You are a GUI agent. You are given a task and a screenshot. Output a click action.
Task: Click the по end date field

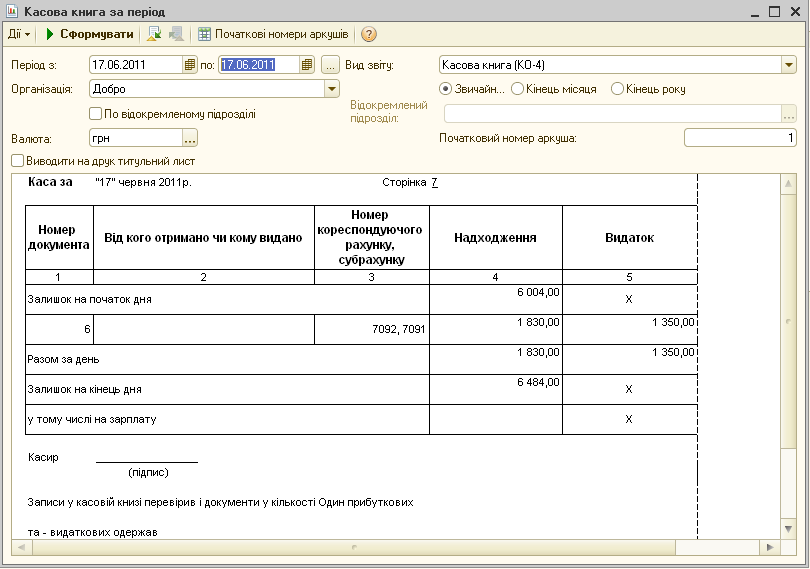(x=259, y=65)
